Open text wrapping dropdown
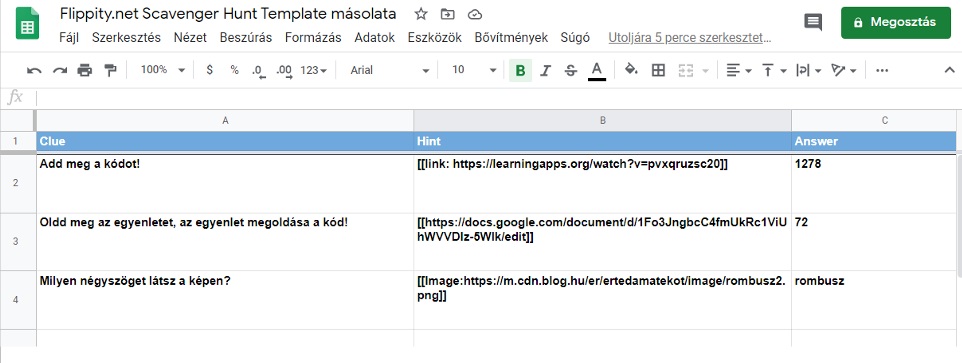962x363 pixels. [809, 71]
